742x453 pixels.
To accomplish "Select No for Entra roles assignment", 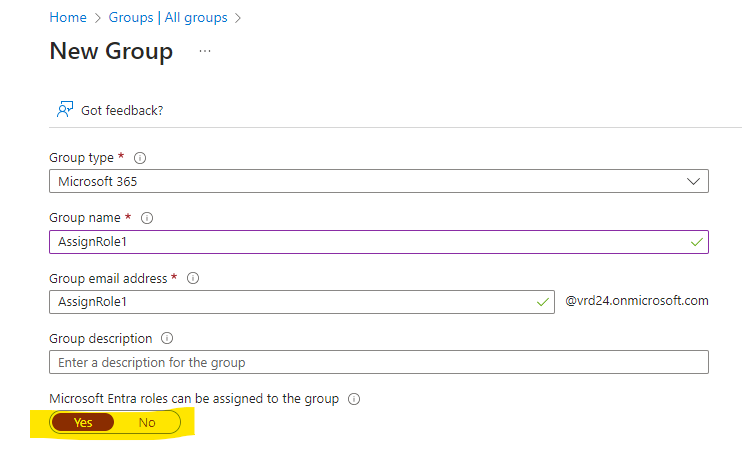I will point(147,422).
